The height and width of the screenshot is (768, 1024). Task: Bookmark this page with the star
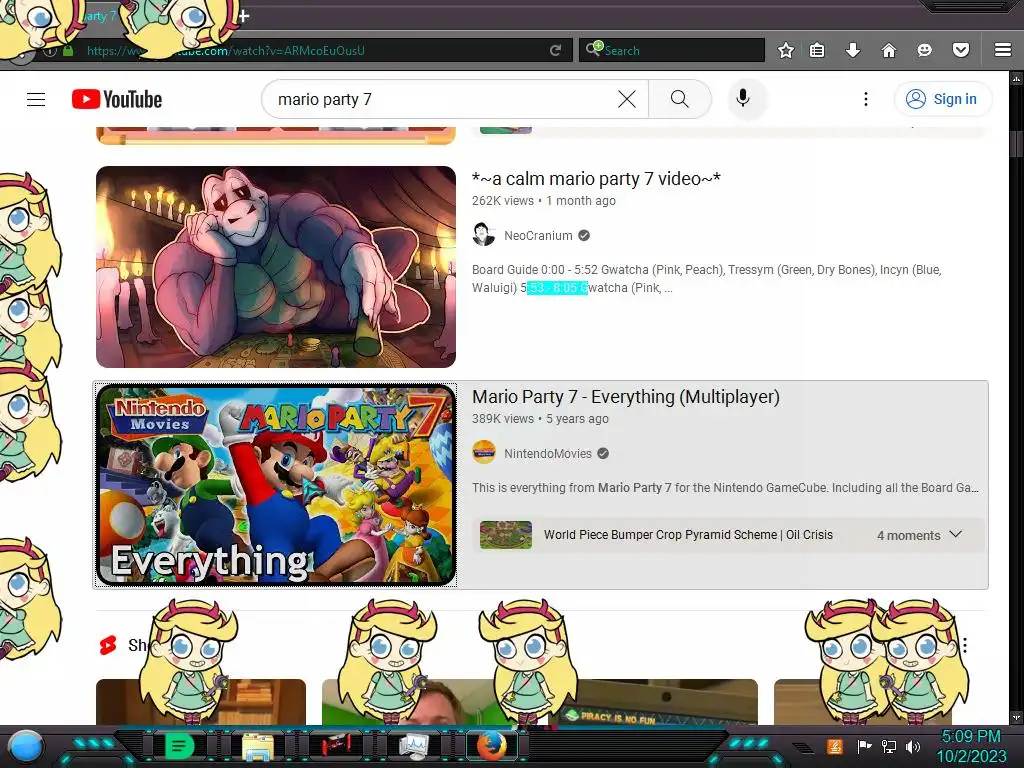[786, 50]
